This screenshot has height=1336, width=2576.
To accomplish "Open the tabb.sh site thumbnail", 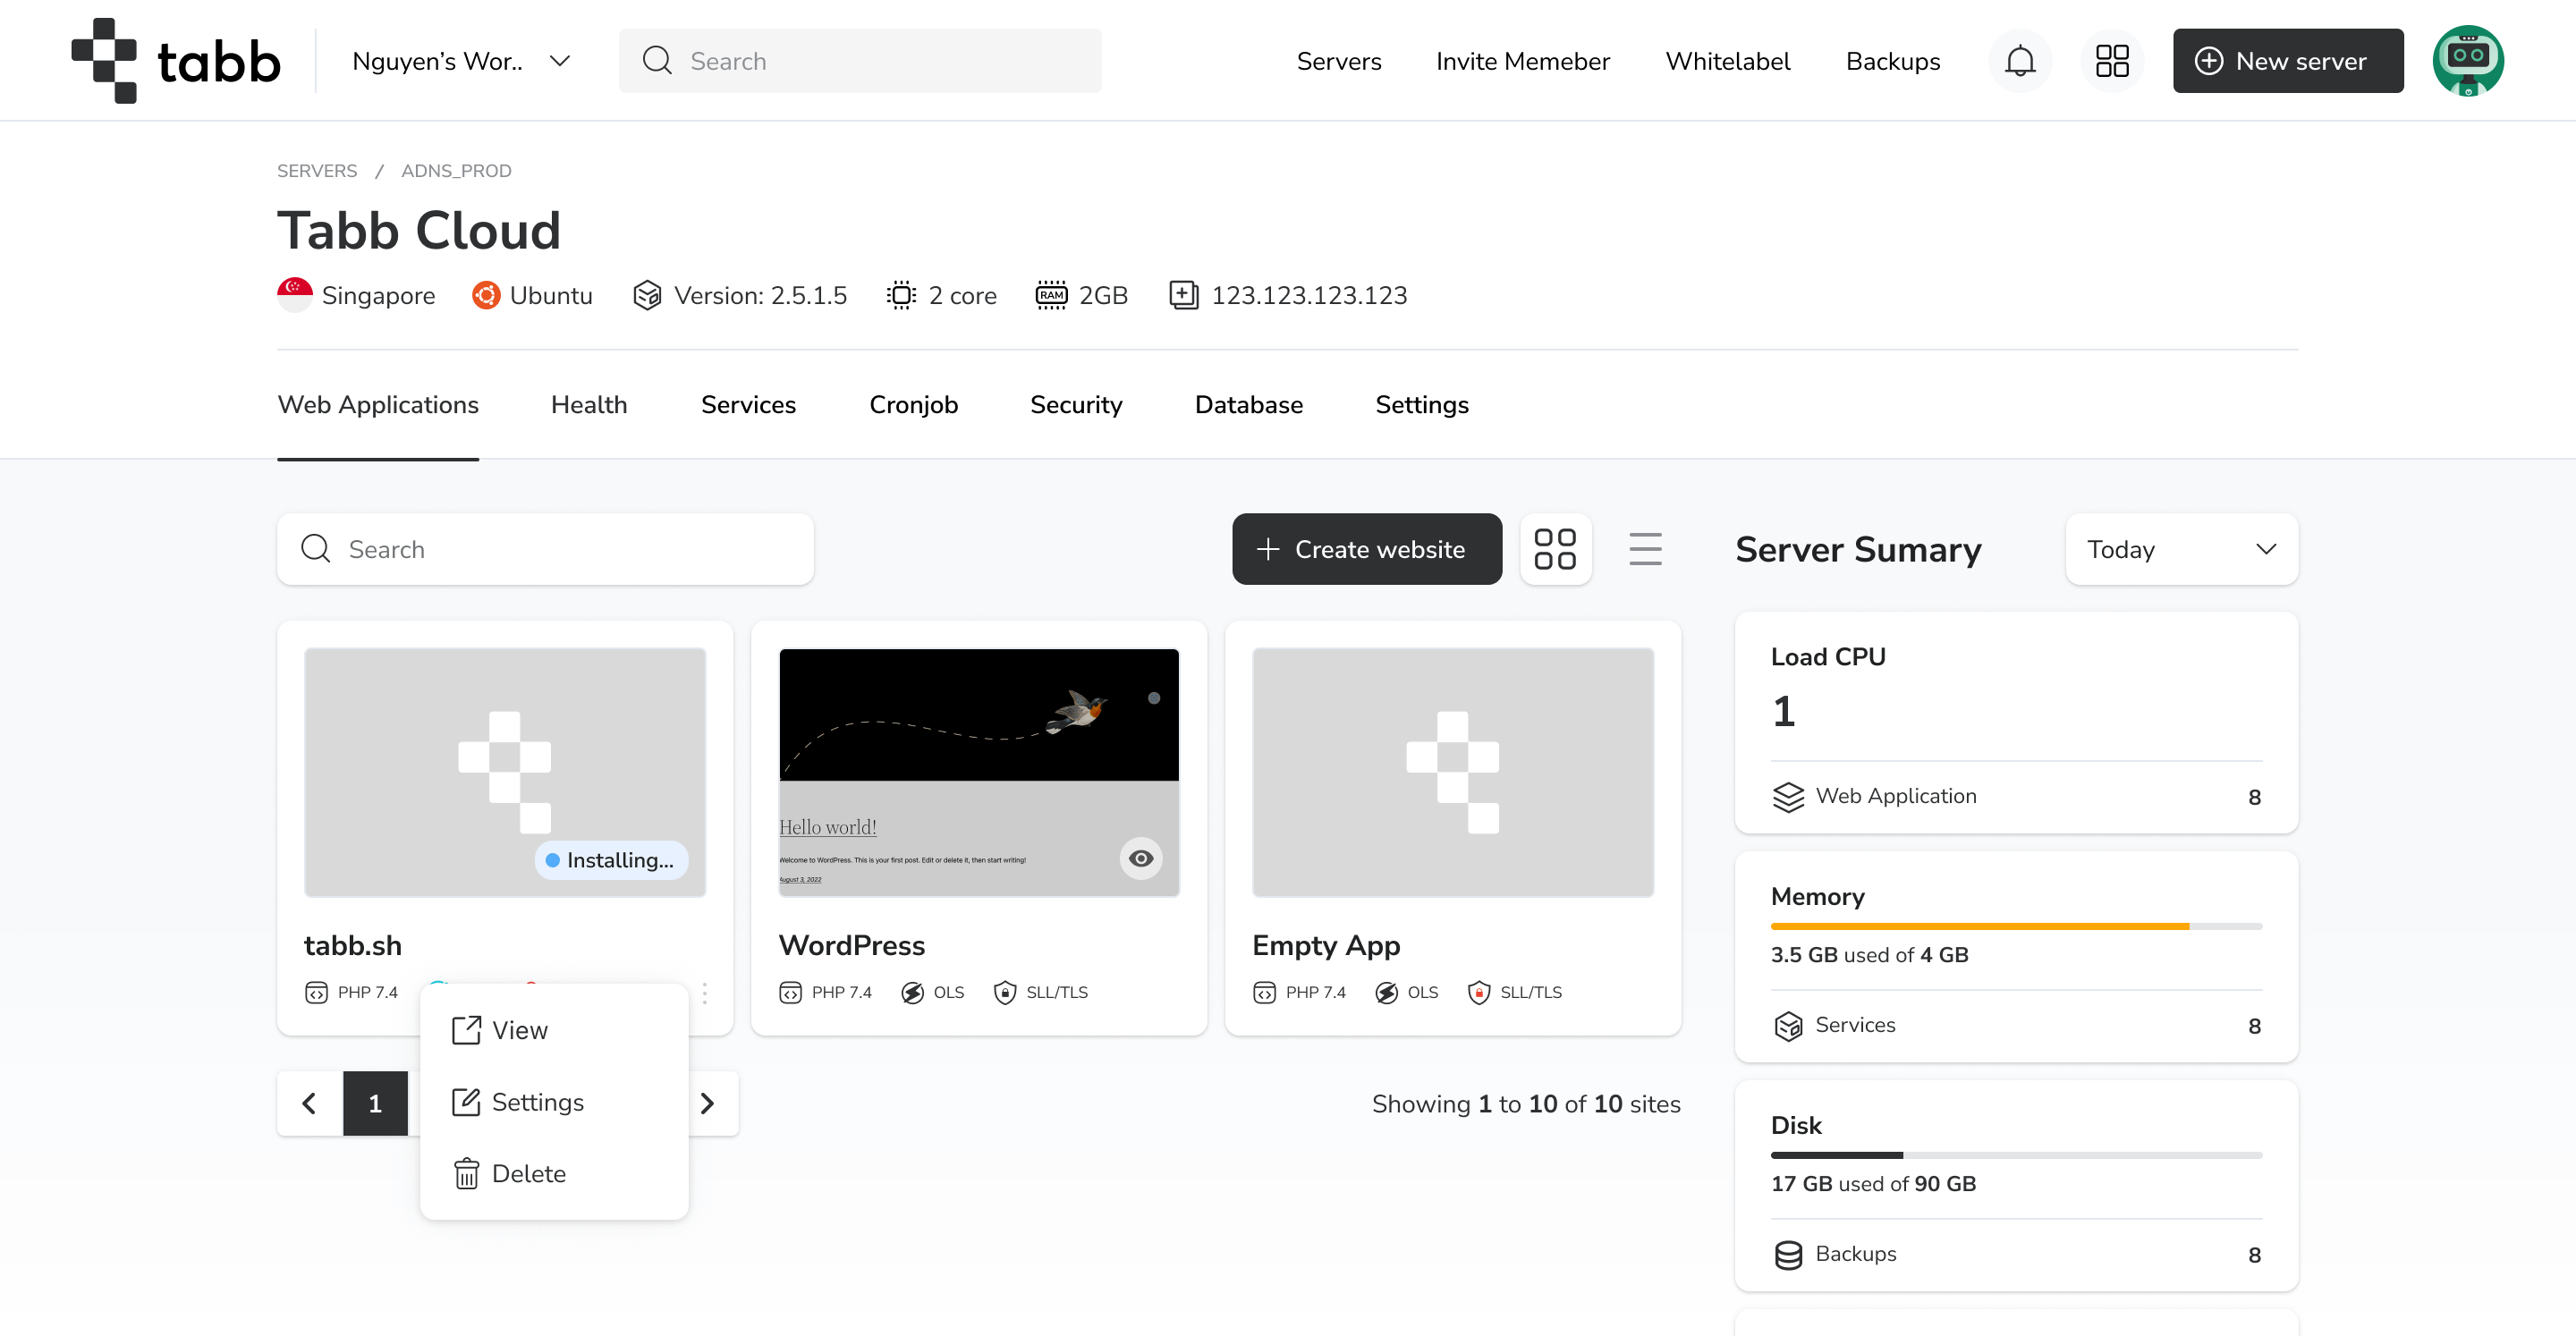I will tap(505, 772).
